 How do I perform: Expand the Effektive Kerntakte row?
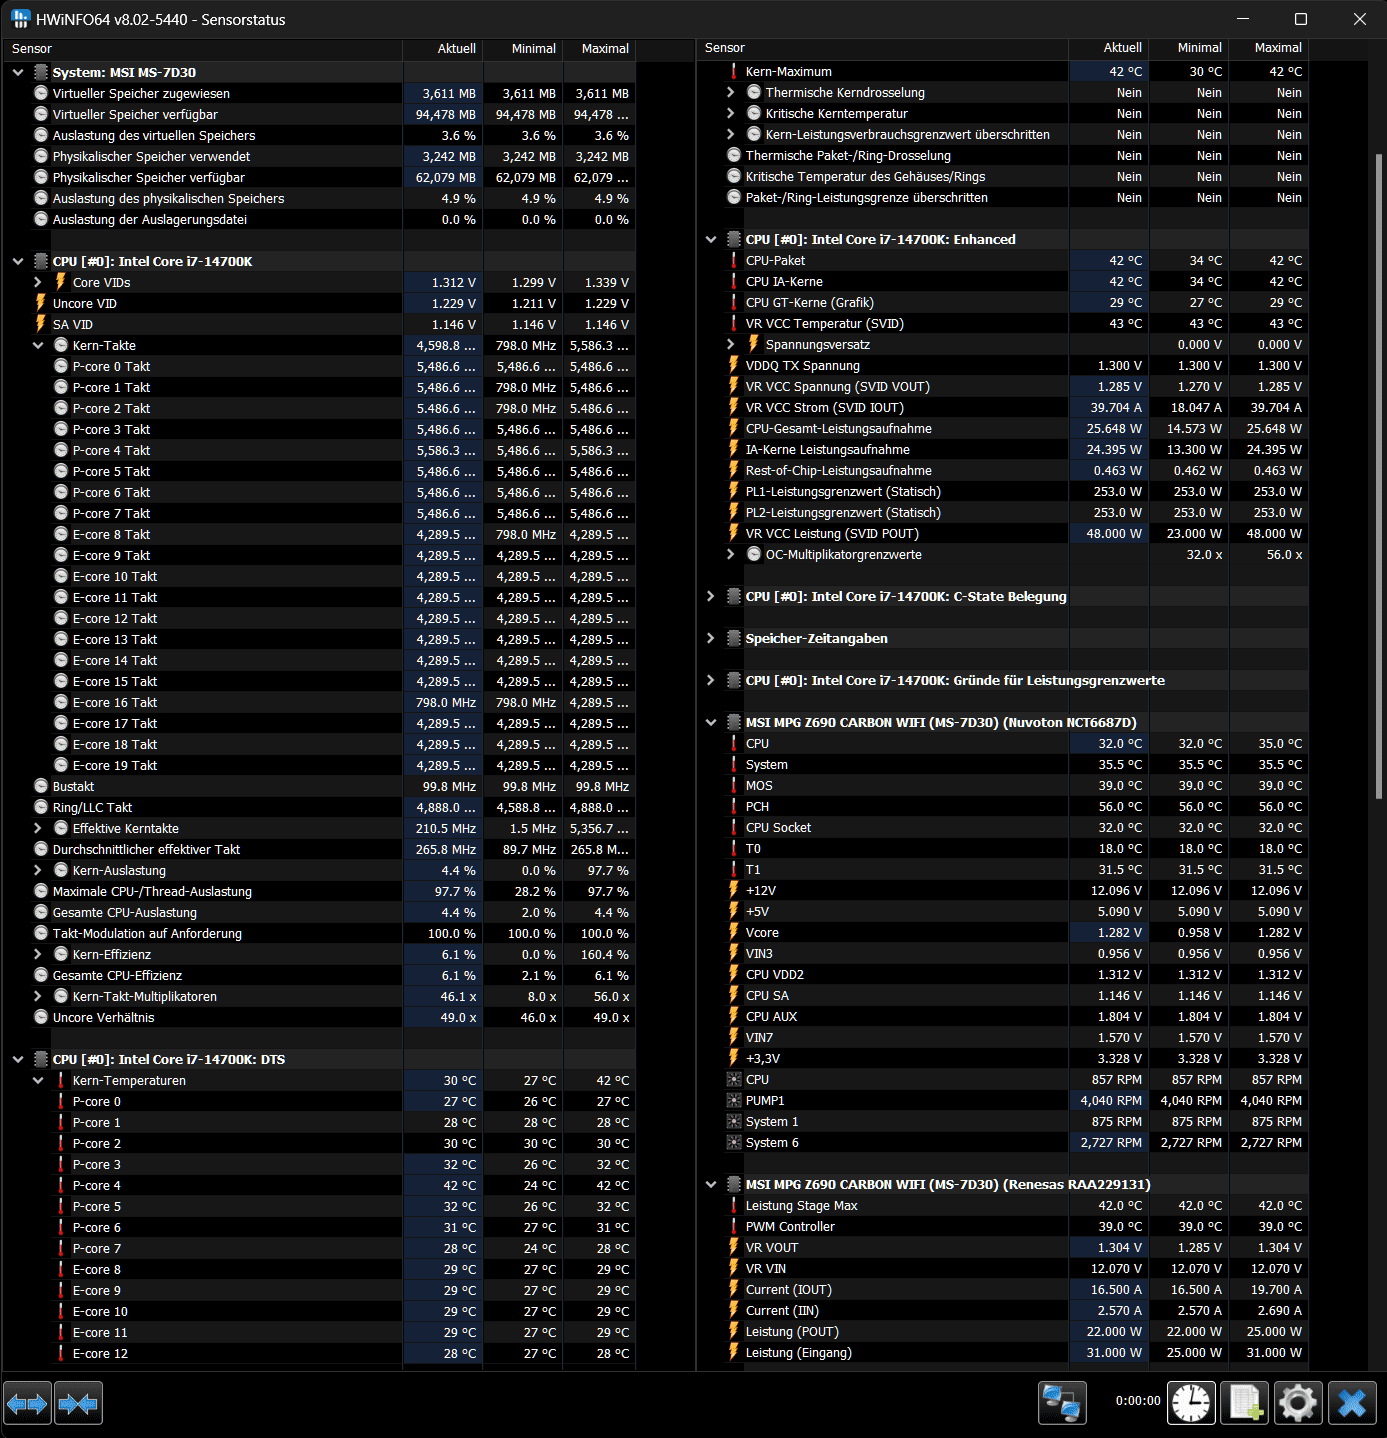tap(38, 828)
